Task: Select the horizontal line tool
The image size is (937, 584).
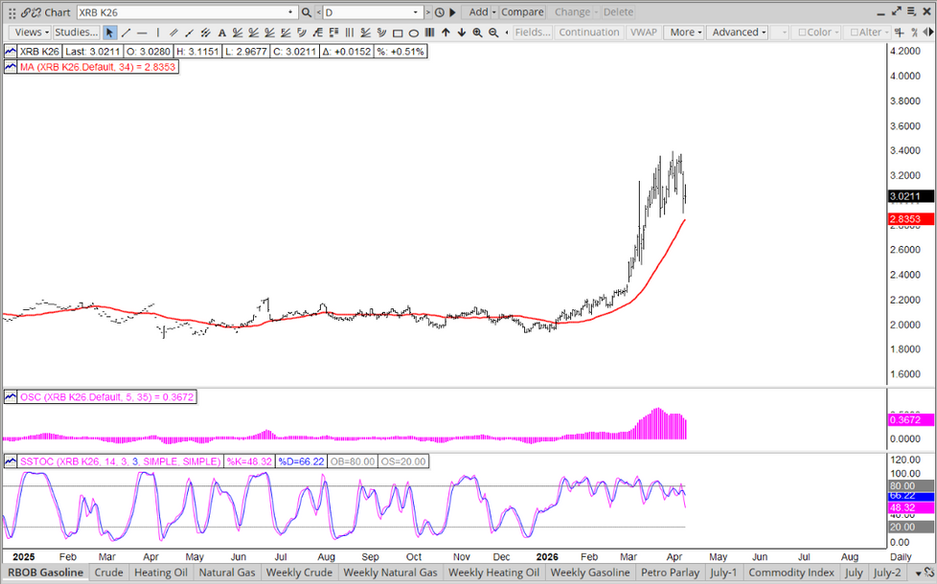Action: [x=142, y=32]
